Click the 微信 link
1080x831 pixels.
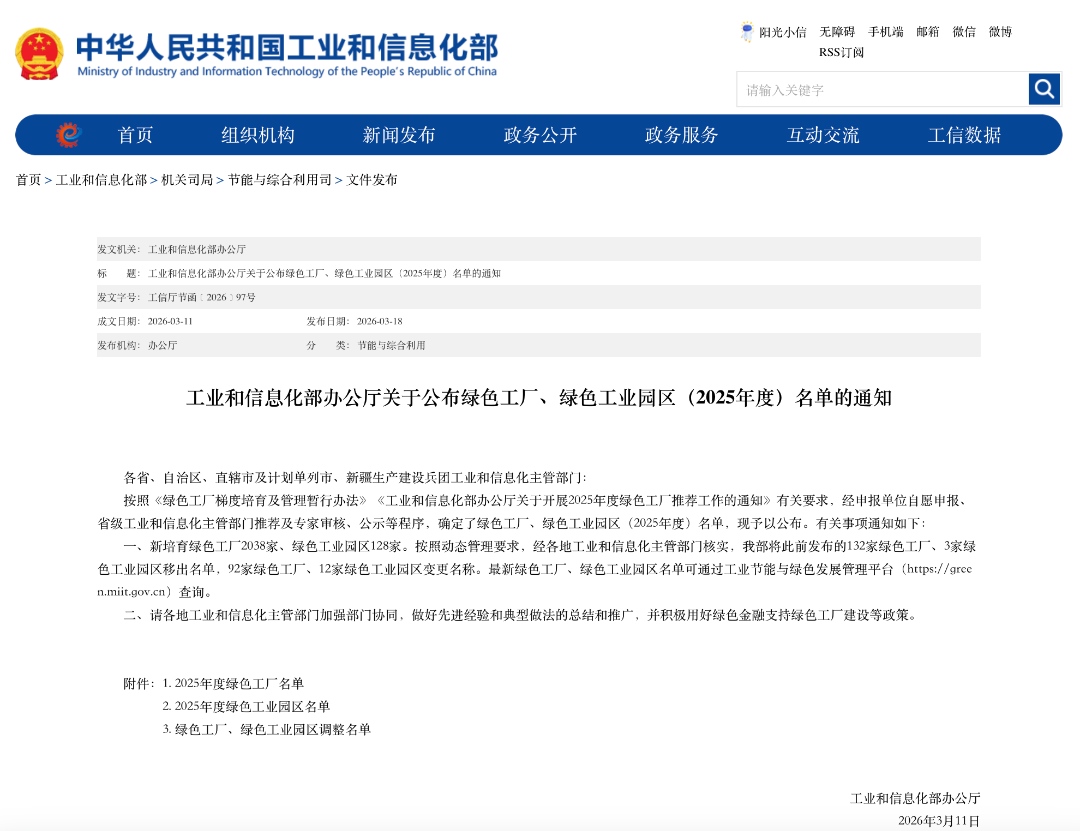point(964,32)
